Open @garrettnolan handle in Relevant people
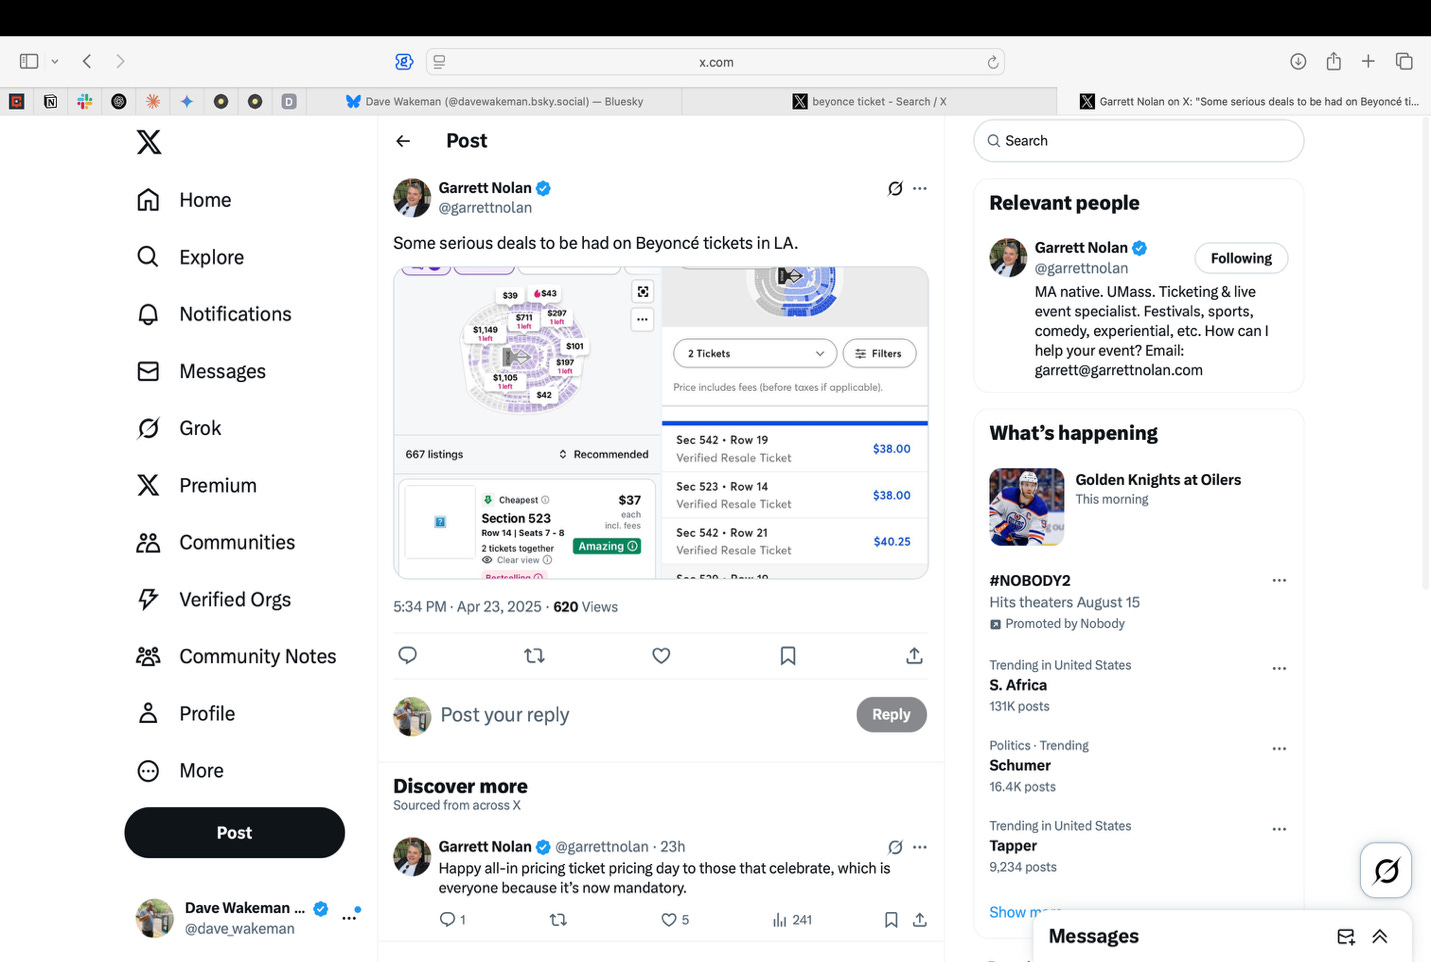The width and height of the screenshot is (1431, 962). coord(1081,268)
